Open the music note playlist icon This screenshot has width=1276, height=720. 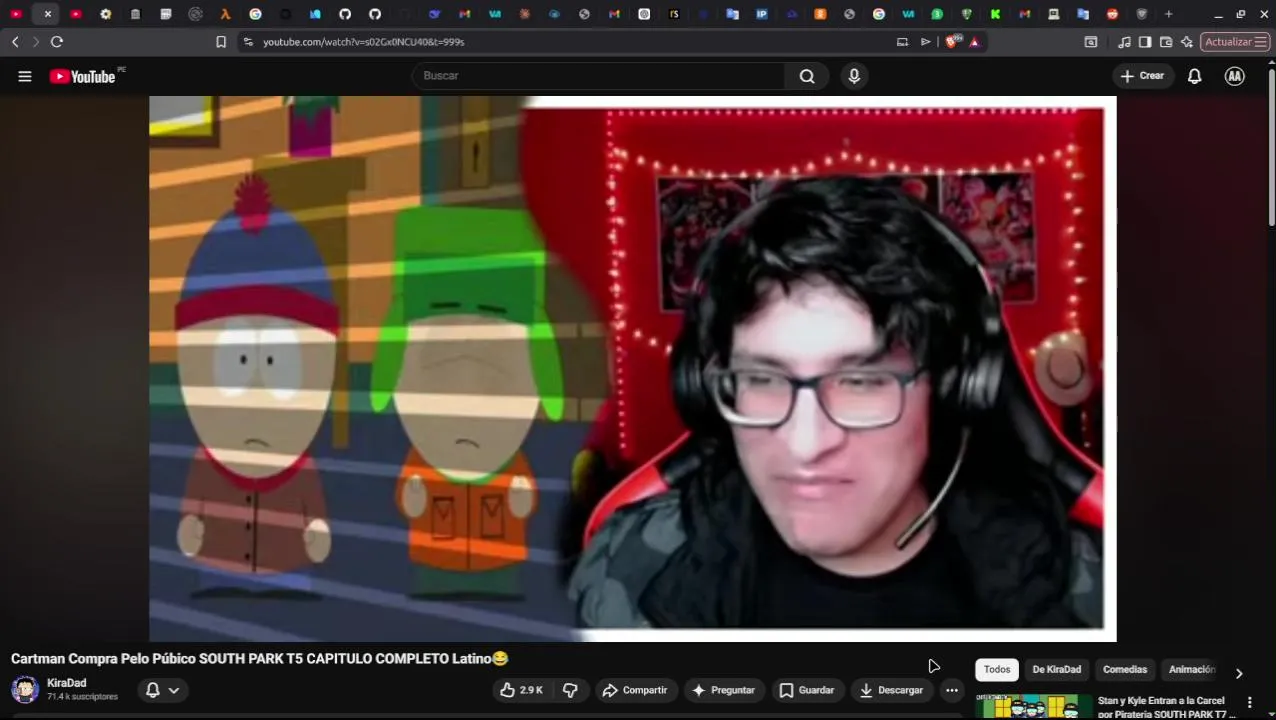1124,42
